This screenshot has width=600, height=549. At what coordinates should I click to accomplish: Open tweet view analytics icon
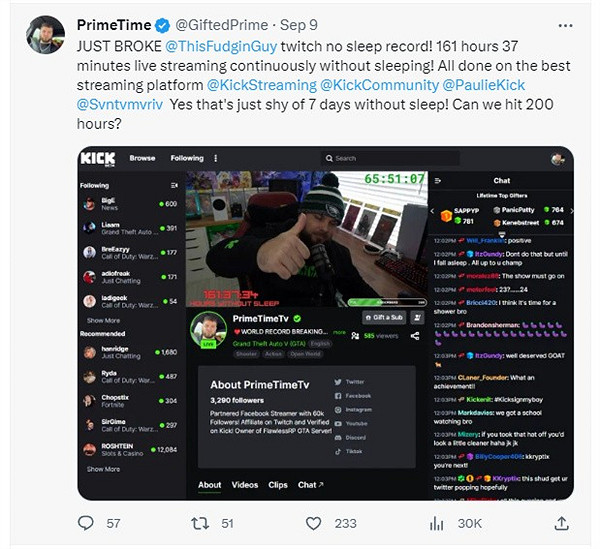click(436, 522)
